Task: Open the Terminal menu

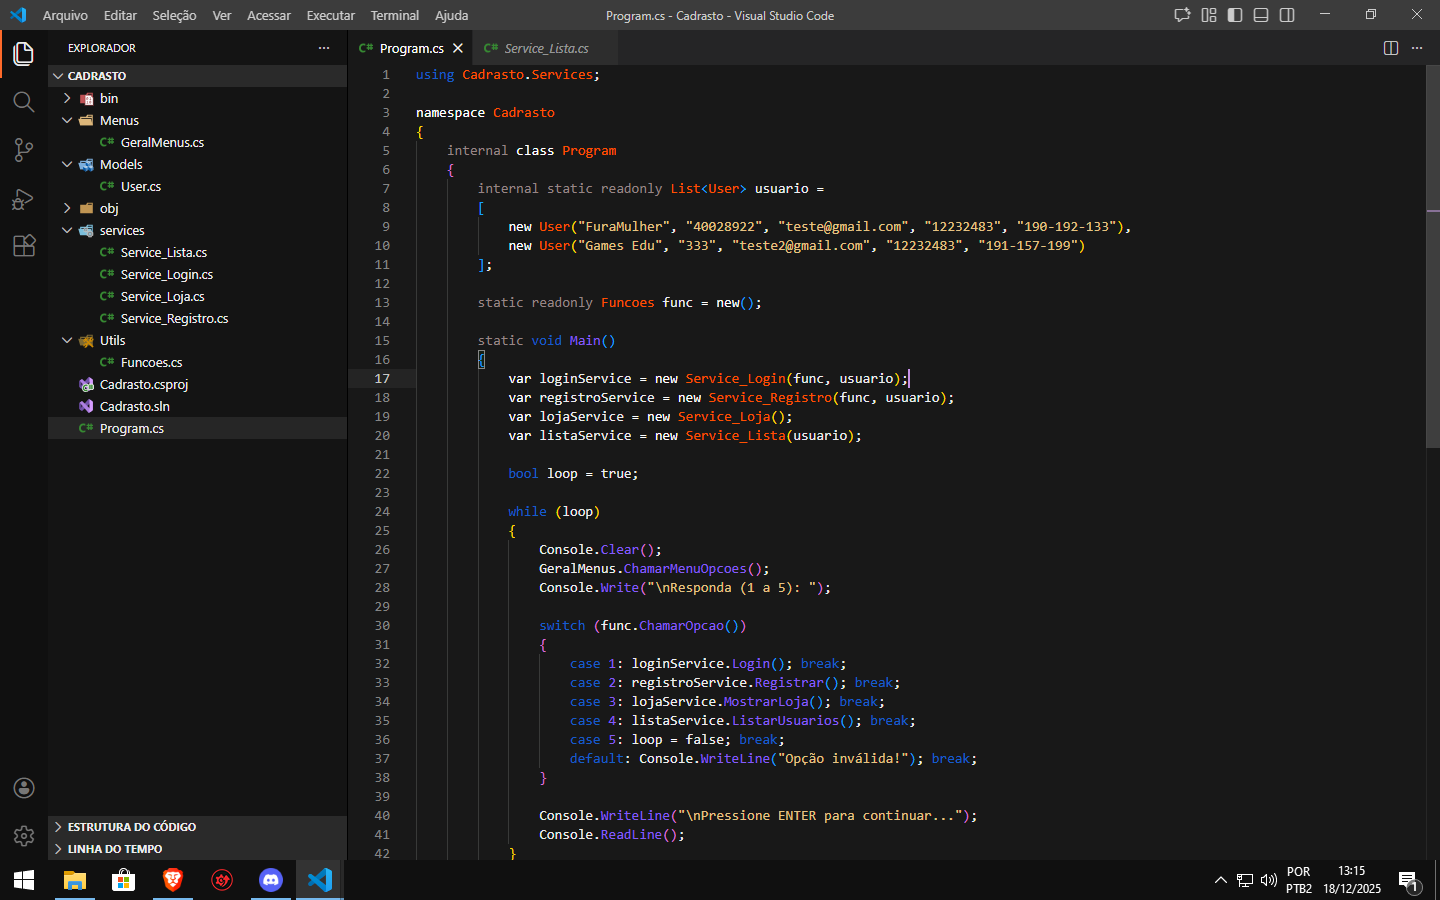Action: coord(395,15)
